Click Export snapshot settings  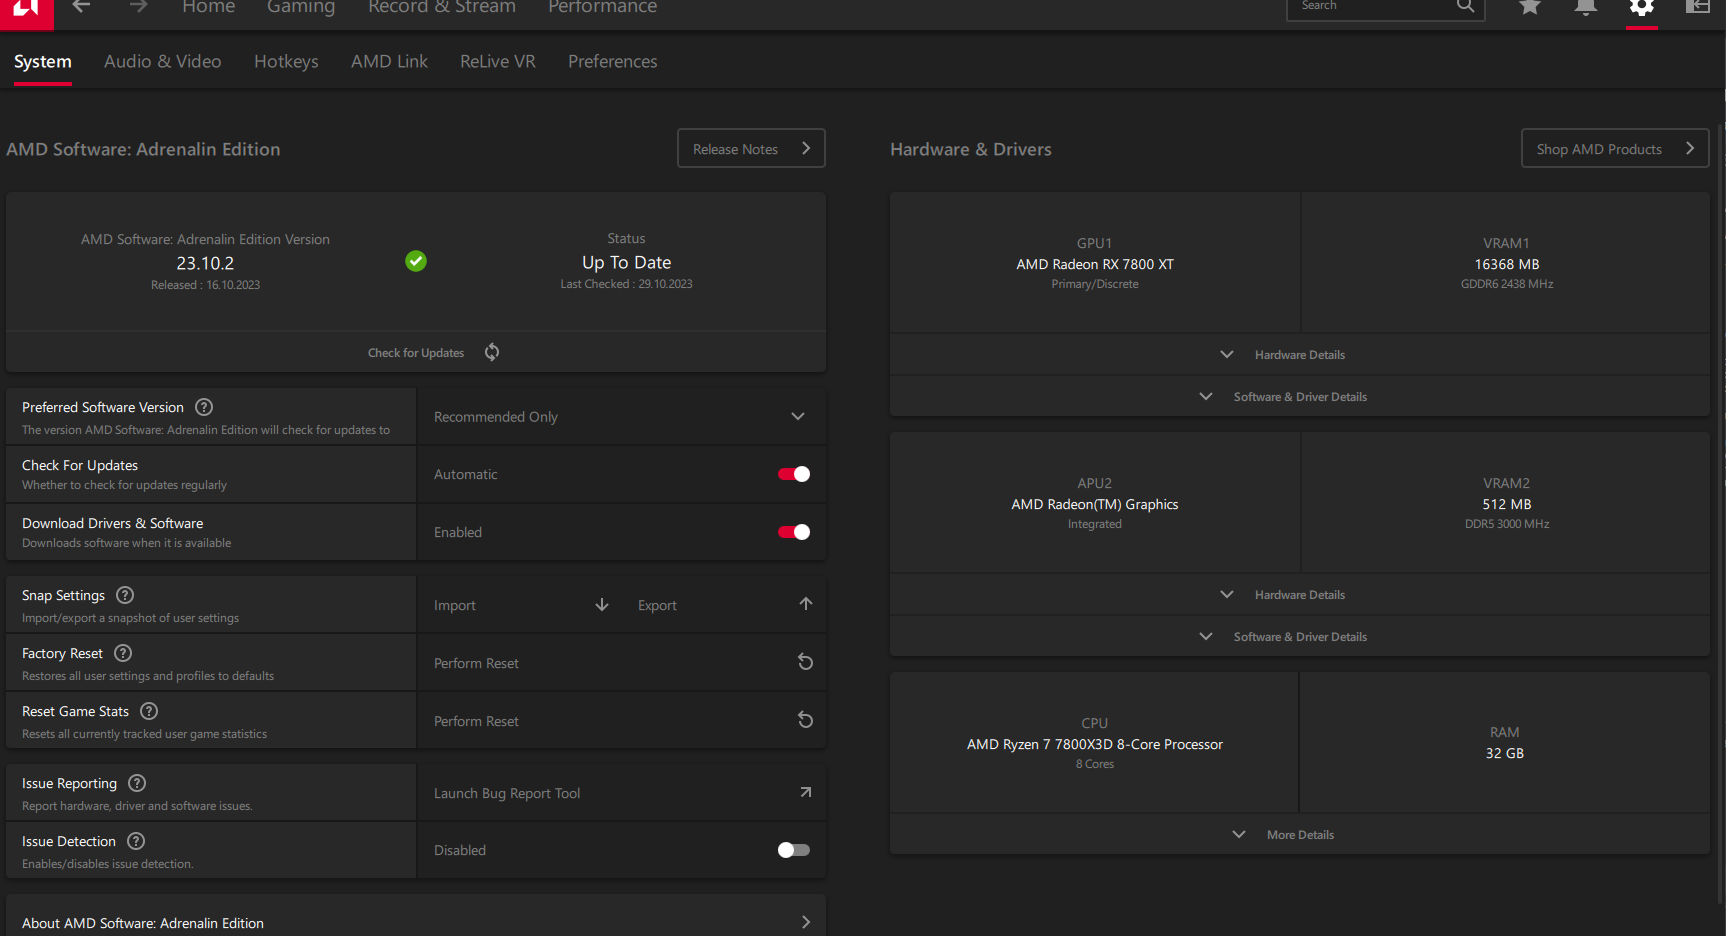[725, 605]
